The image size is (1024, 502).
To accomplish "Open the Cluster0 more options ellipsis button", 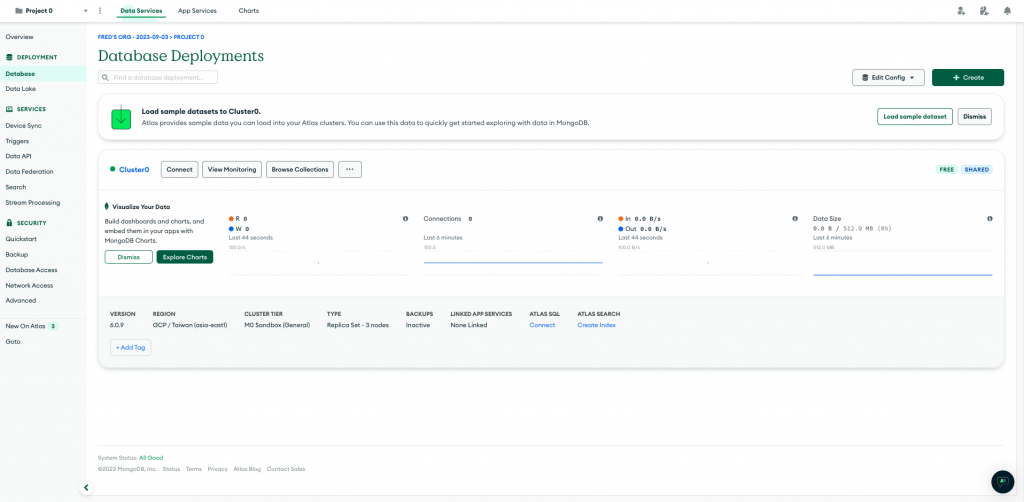I will [349, 169].
